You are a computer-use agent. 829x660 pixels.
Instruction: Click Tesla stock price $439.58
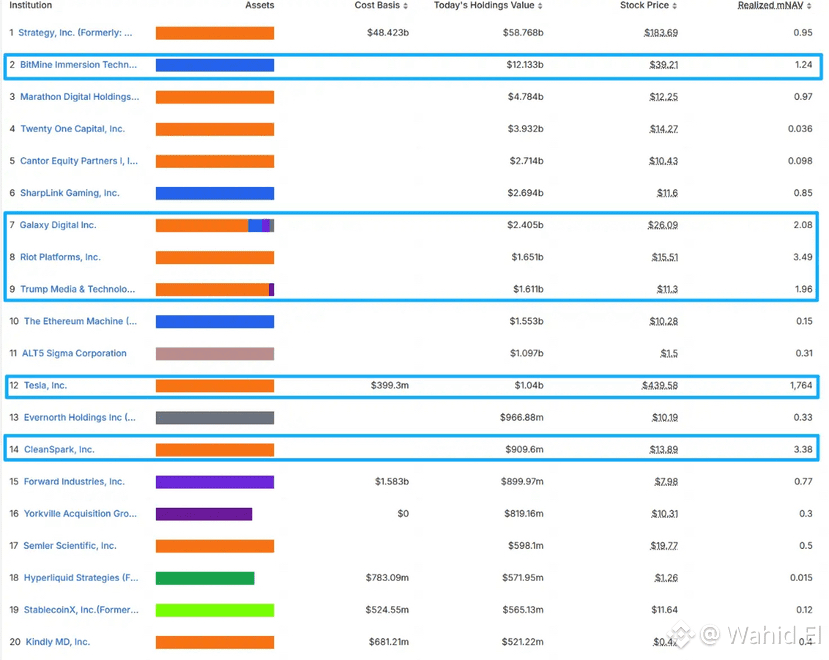[660, 386]
